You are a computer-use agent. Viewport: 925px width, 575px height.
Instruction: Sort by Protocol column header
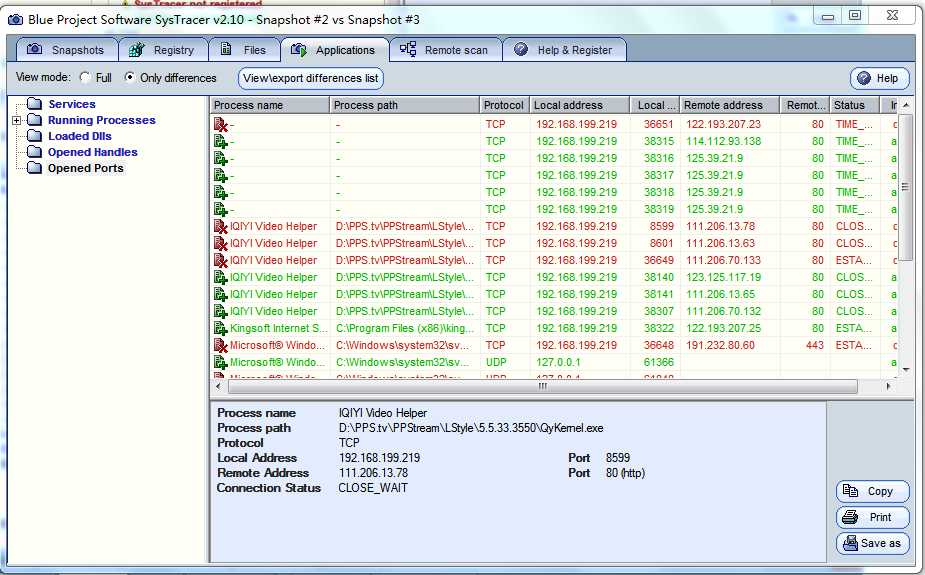click(x=504, y=105)
